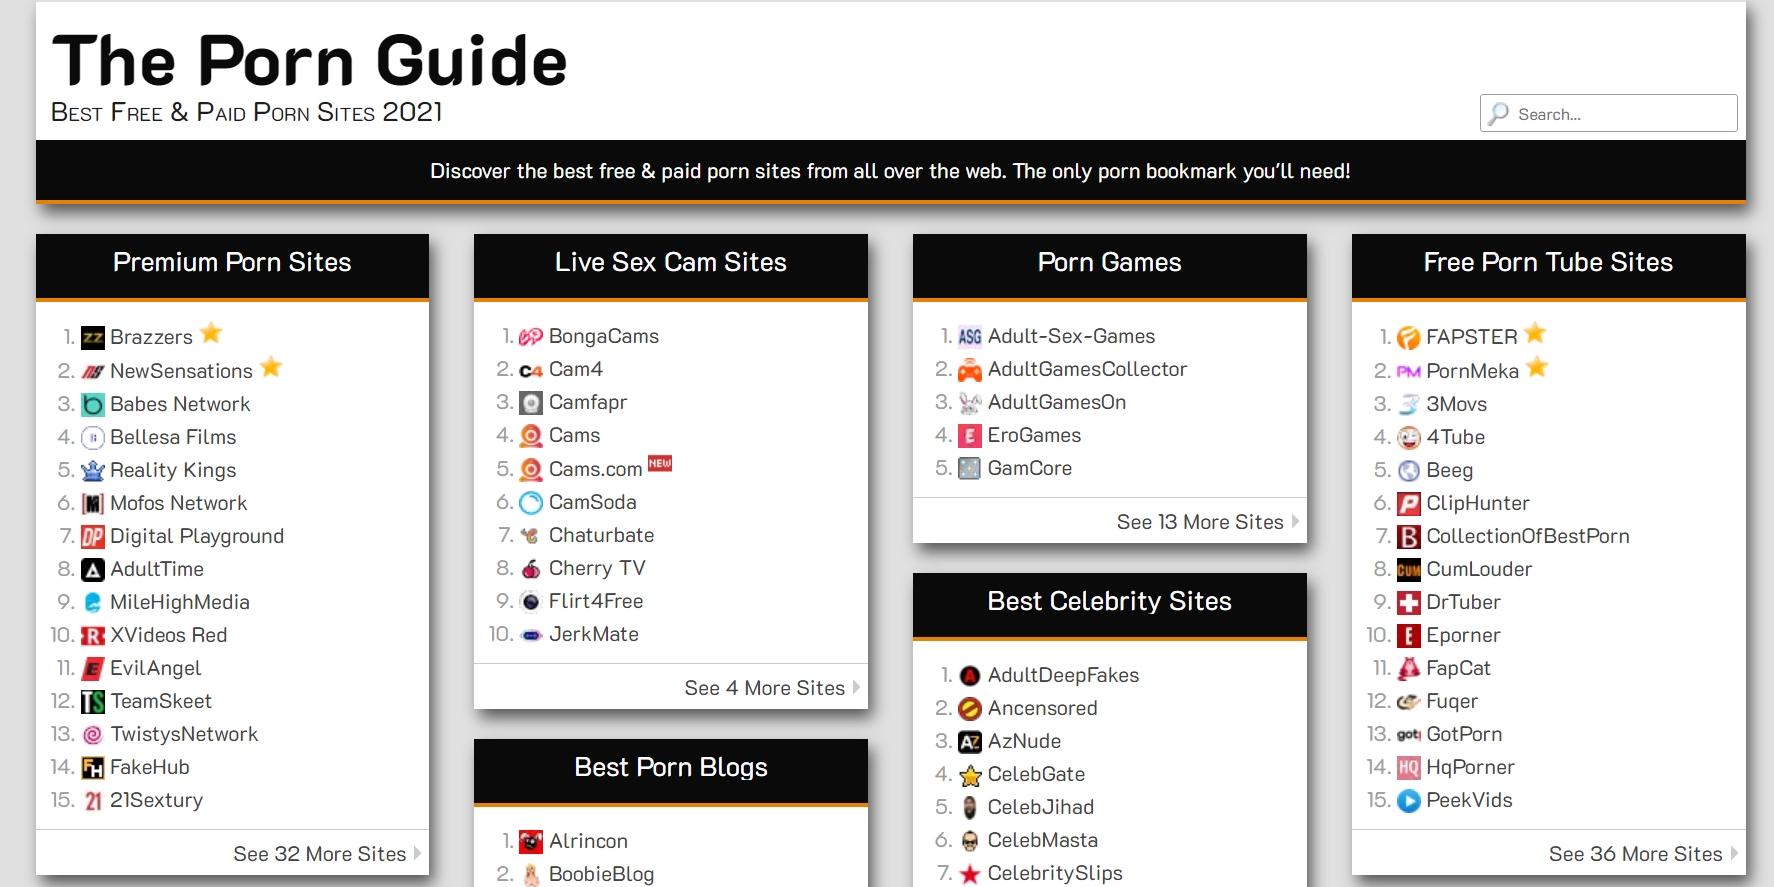The width and height of the screenshot is (1774, 887).
Task: Open the 21Sextury link
Action: [156, 800]
